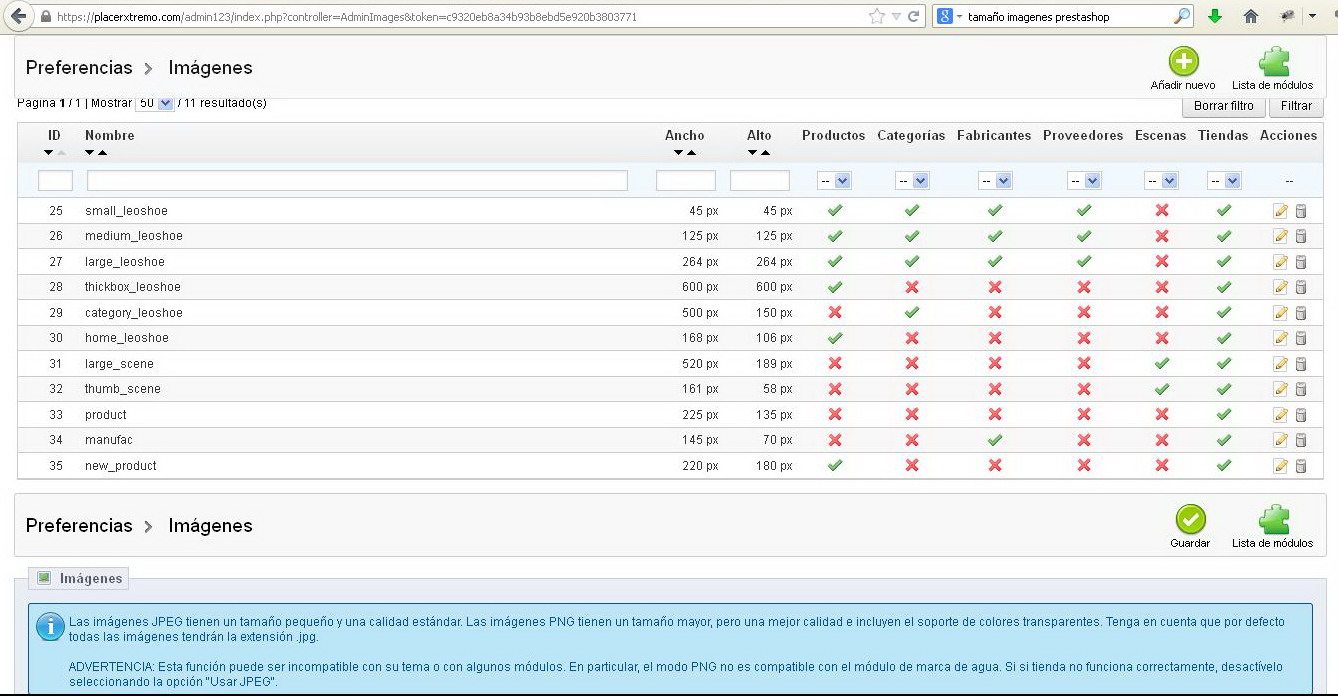The image size is (1338, 696).
Task: Open the search engine selector dropdown
Action: [949, 16]
